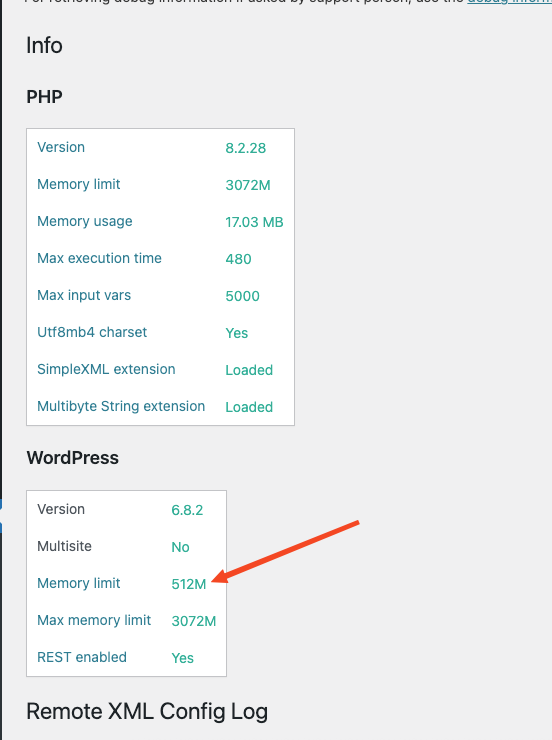This screenshot has height=740, width=552.
Task: Click the WordPress section heading
Action: pyautogui.click(x=73, y=458)
